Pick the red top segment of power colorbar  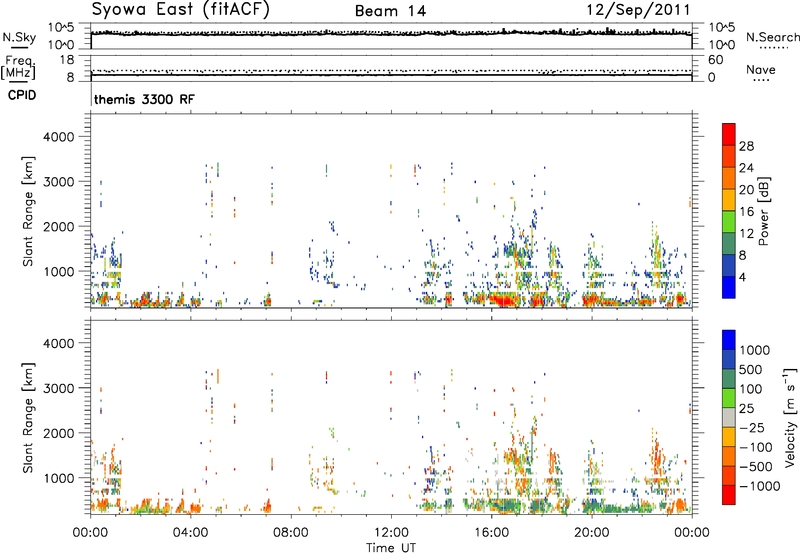(729, 135)
